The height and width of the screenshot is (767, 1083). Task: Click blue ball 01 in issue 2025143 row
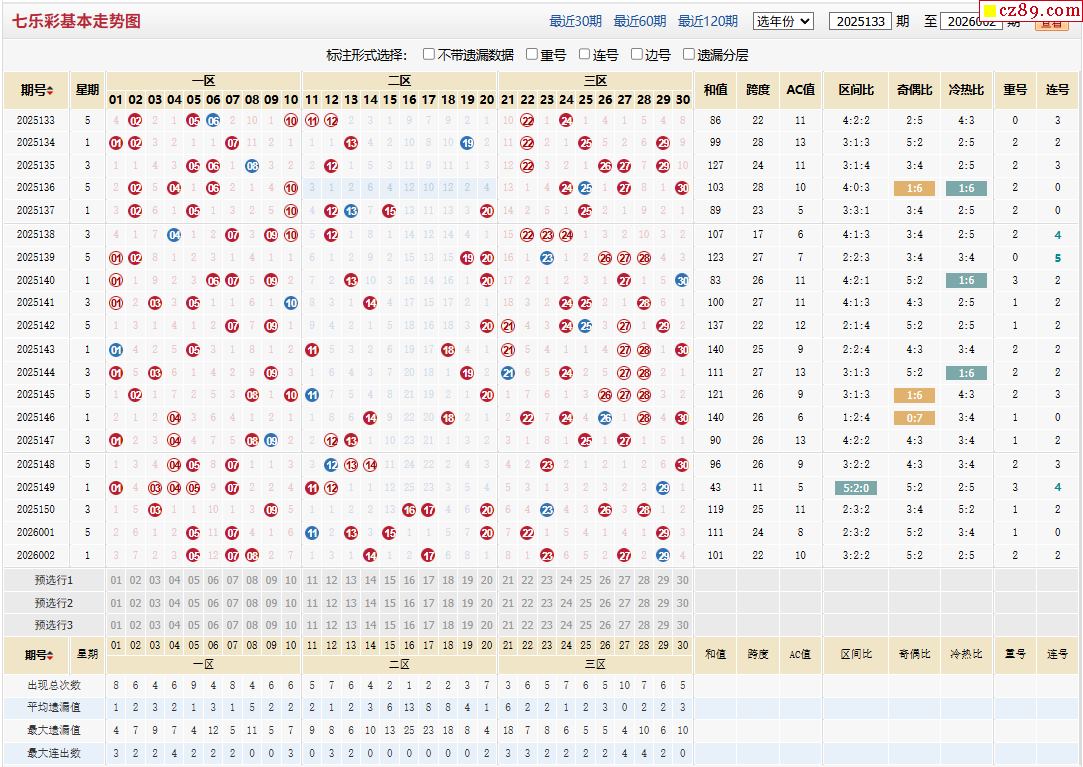point(116,350)
